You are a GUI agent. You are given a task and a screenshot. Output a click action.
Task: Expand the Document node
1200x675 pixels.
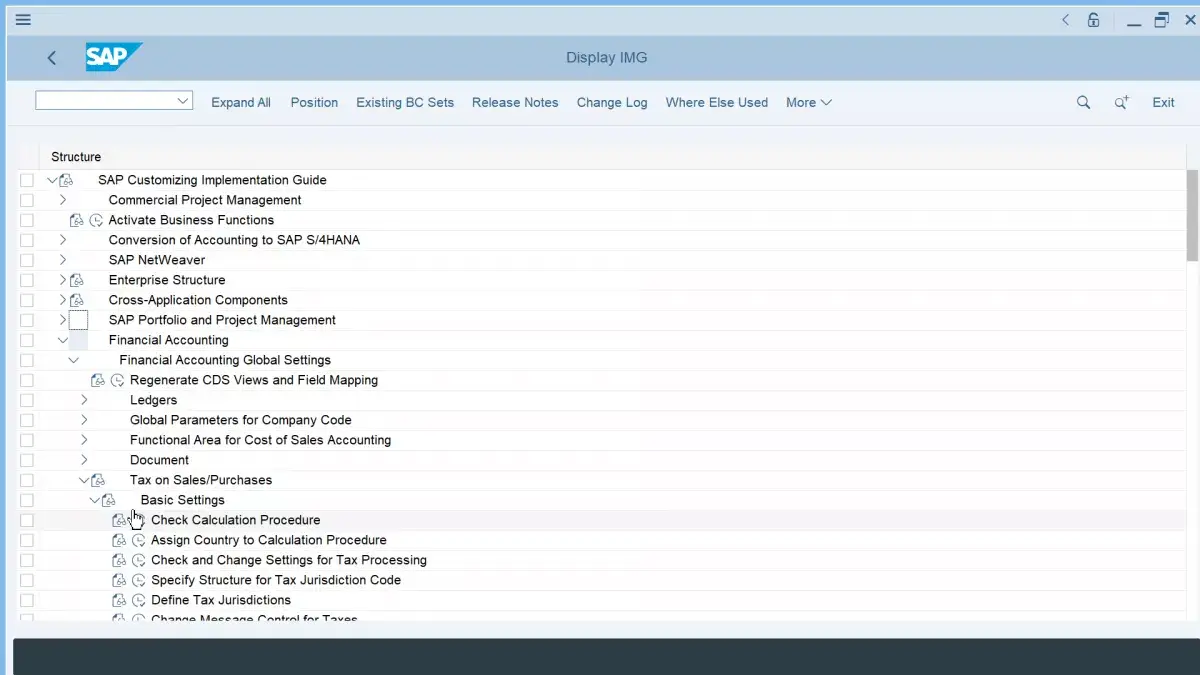point(84,460)
